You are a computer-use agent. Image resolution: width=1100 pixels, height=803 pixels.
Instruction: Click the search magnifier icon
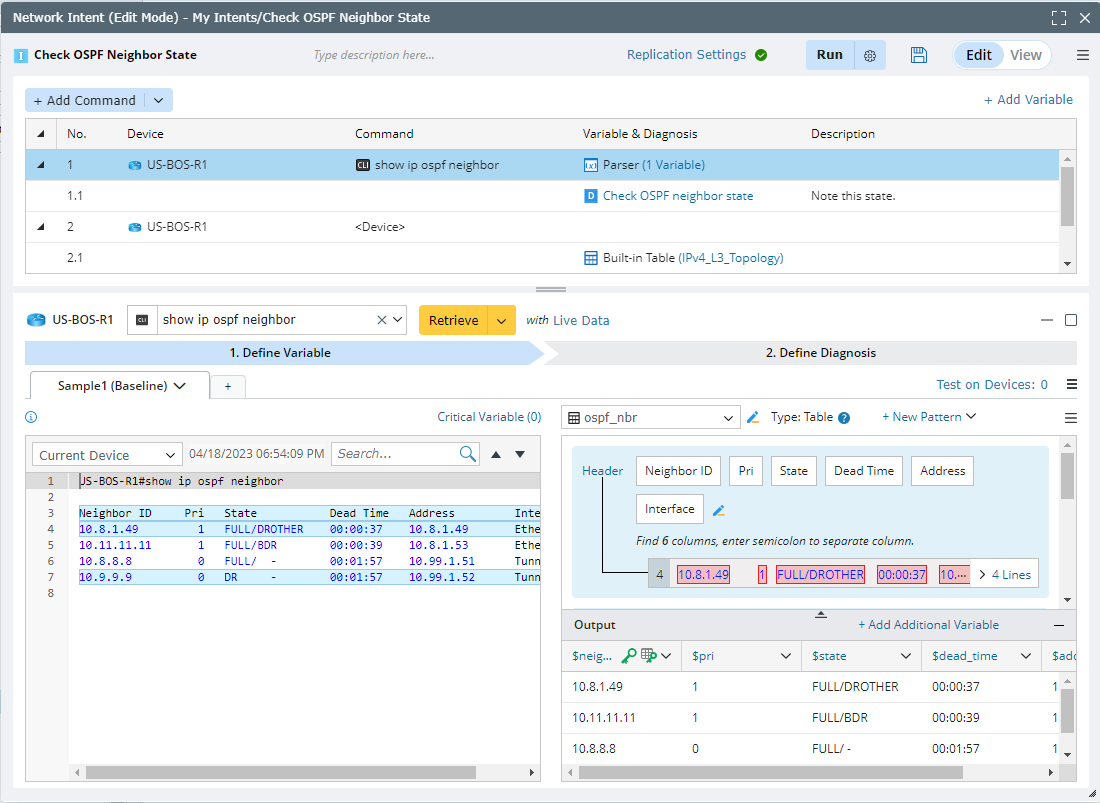[x=468, y=454]
